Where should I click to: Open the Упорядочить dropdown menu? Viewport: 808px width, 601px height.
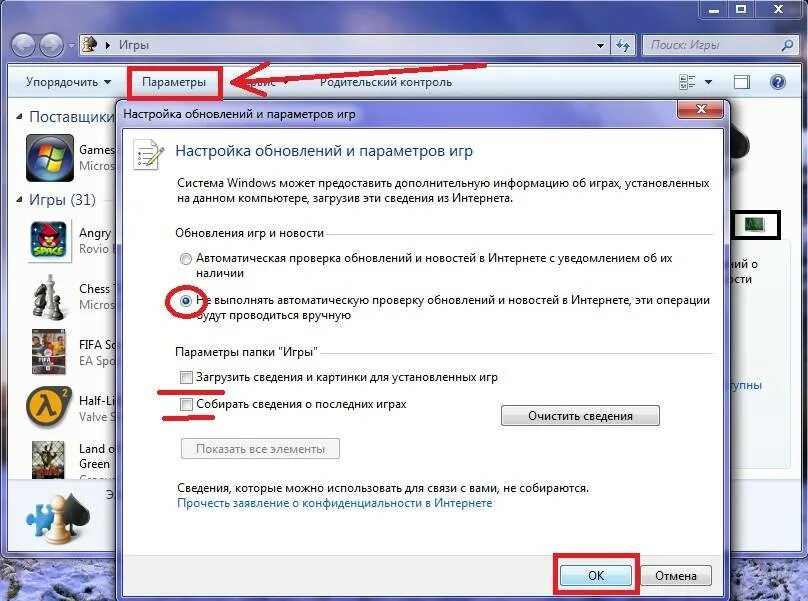(68, 82)
